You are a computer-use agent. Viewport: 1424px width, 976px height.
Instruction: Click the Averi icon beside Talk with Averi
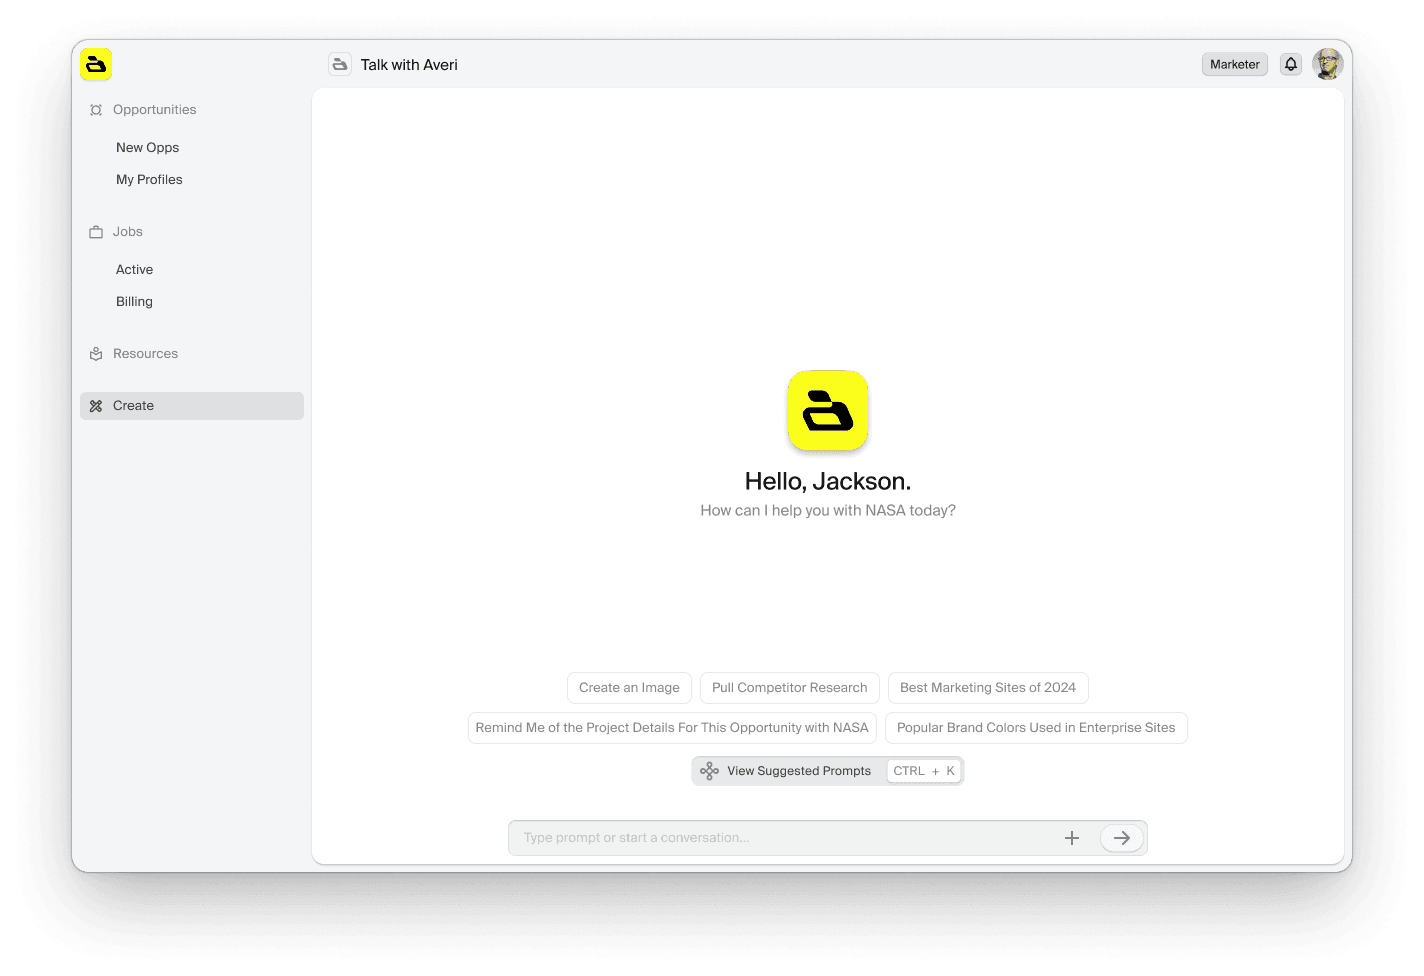click(x=340, y=64)
